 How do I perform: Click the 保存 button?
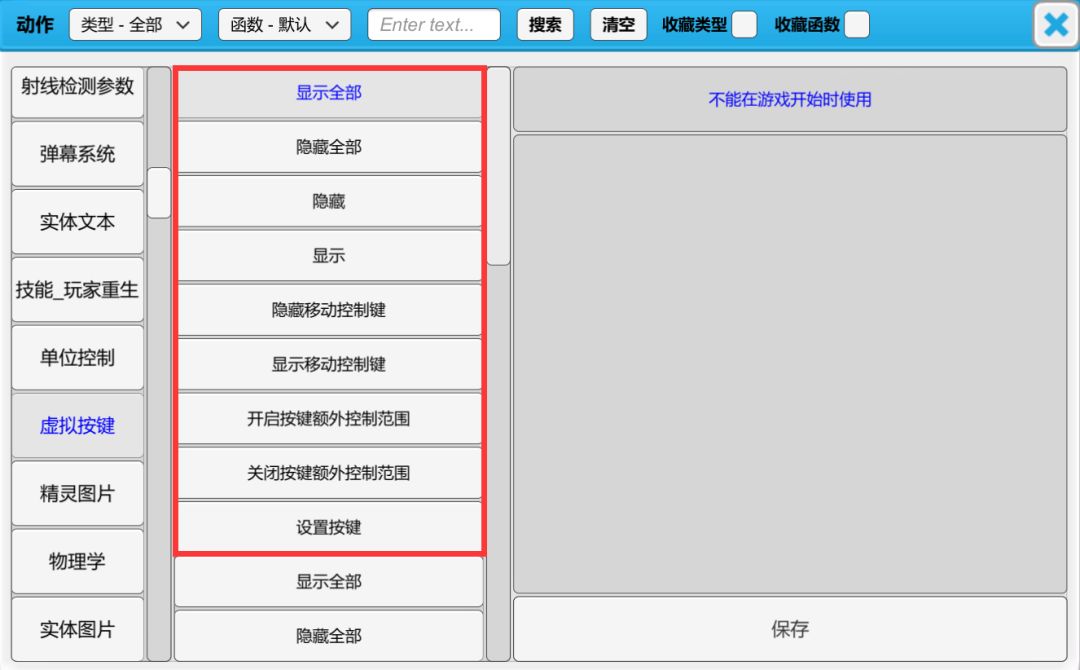click(789, 629)
